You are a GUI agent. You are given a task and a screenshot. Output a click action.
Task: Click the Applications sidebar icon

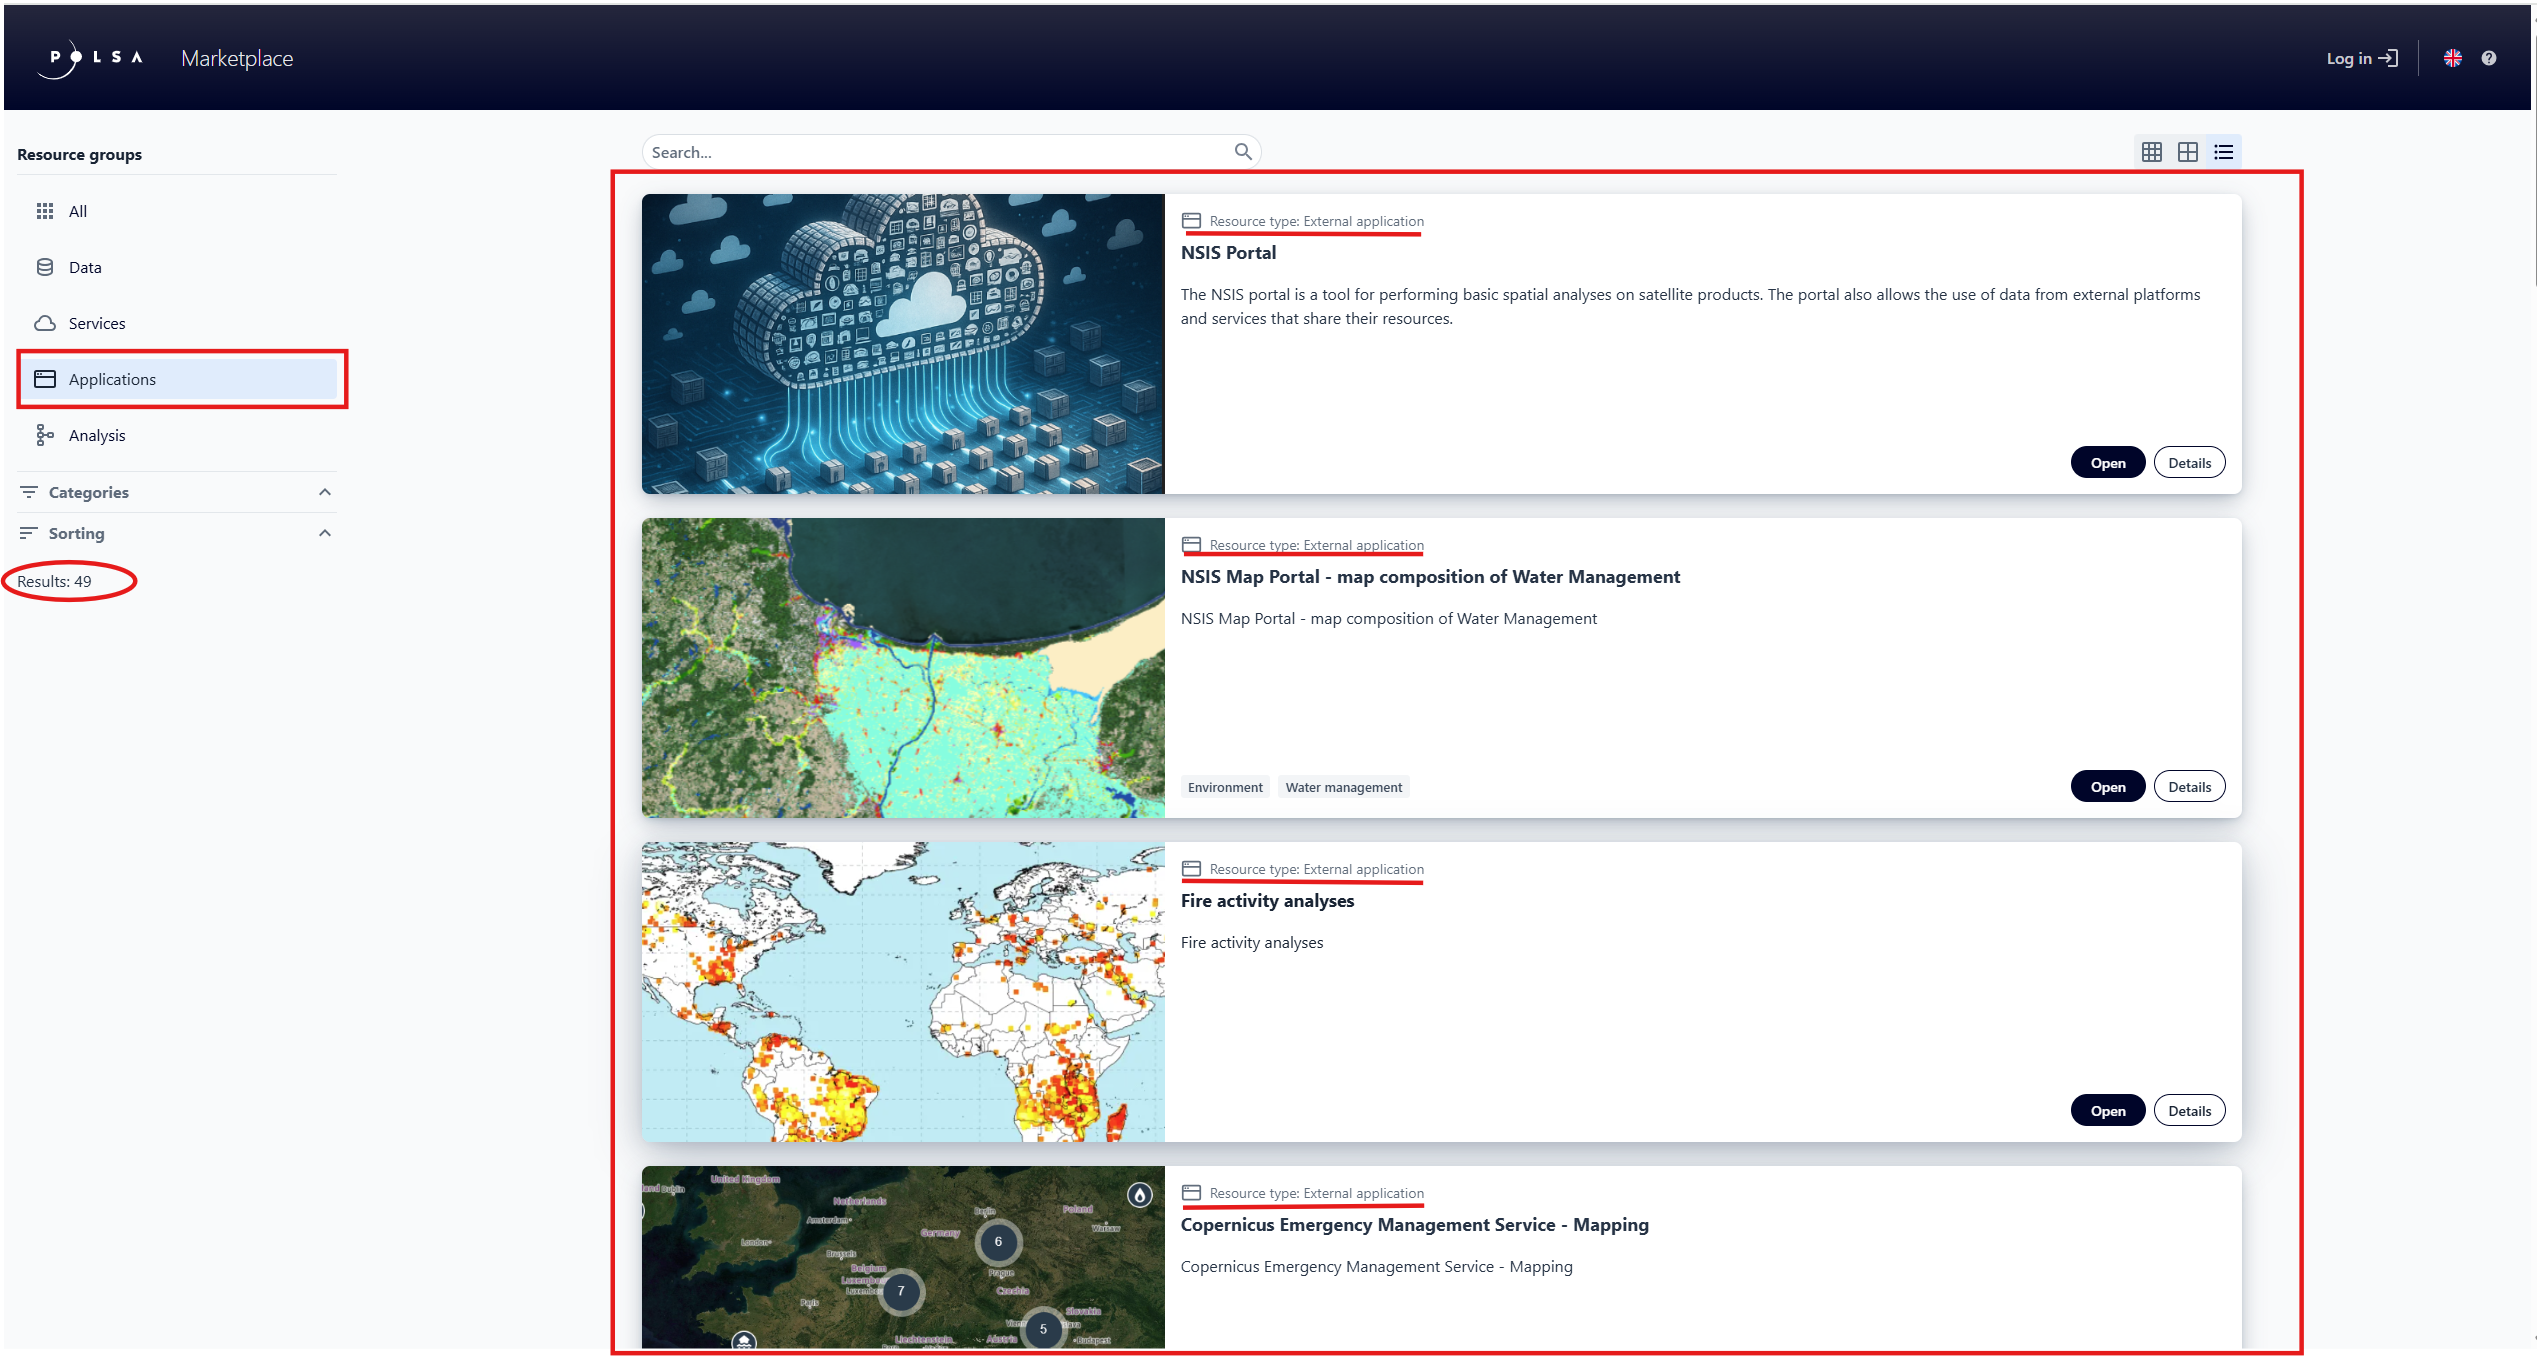[45, 379]
